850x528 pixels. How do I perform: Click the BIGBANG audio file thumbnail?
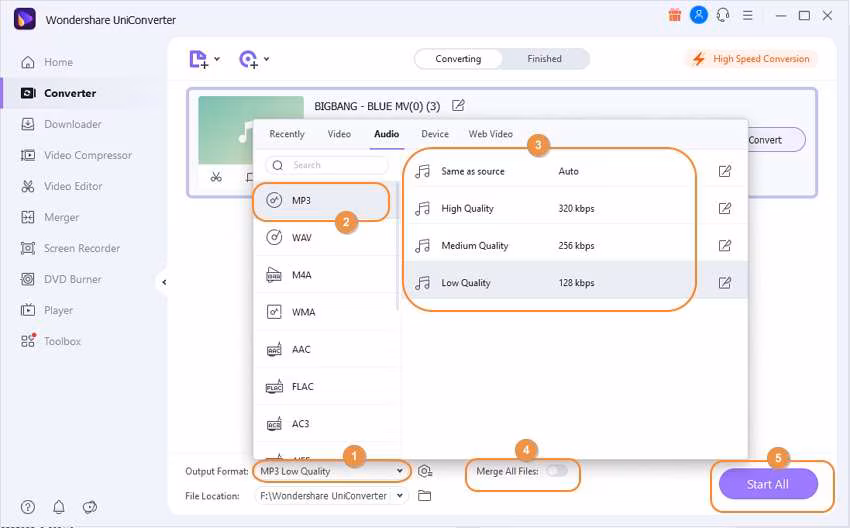tap(251, 130)
